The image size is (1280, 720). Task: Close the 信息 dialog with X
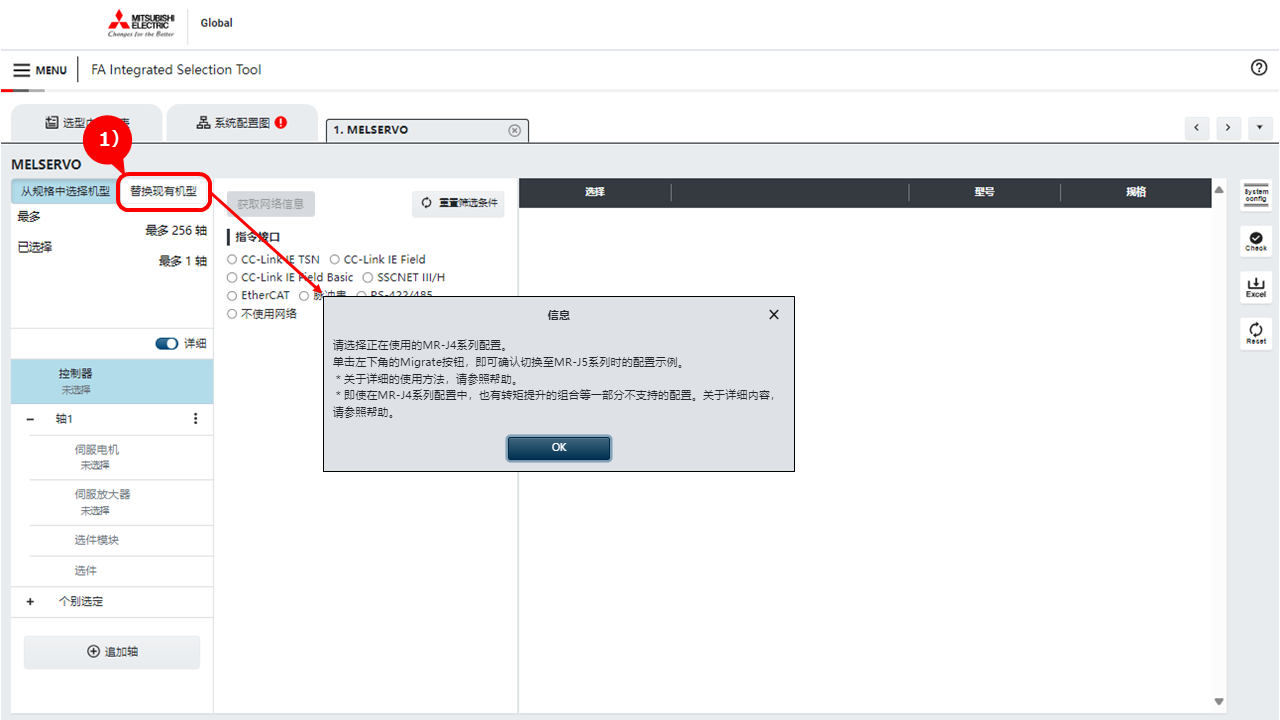(773, 314)
